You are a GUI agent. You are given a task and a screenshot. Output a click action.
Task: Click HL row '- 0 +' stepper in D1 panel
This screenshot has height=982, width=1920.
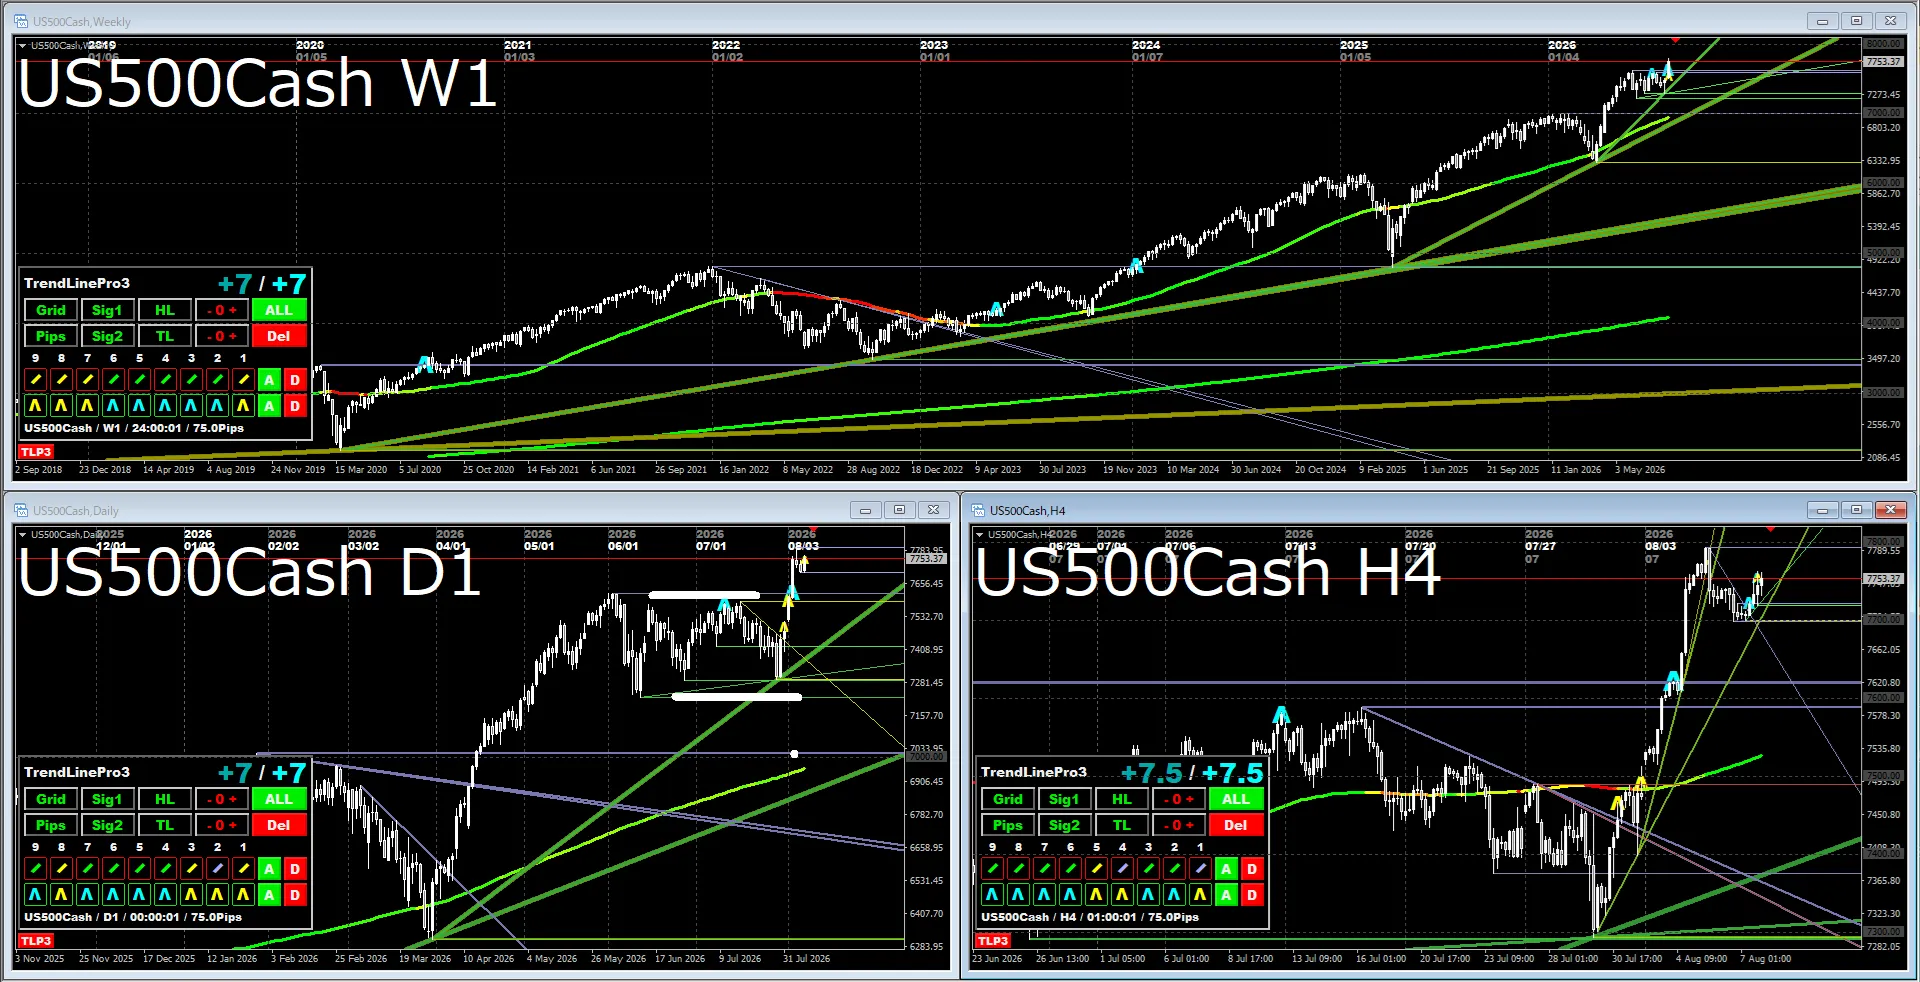click(x=222, y=799)
